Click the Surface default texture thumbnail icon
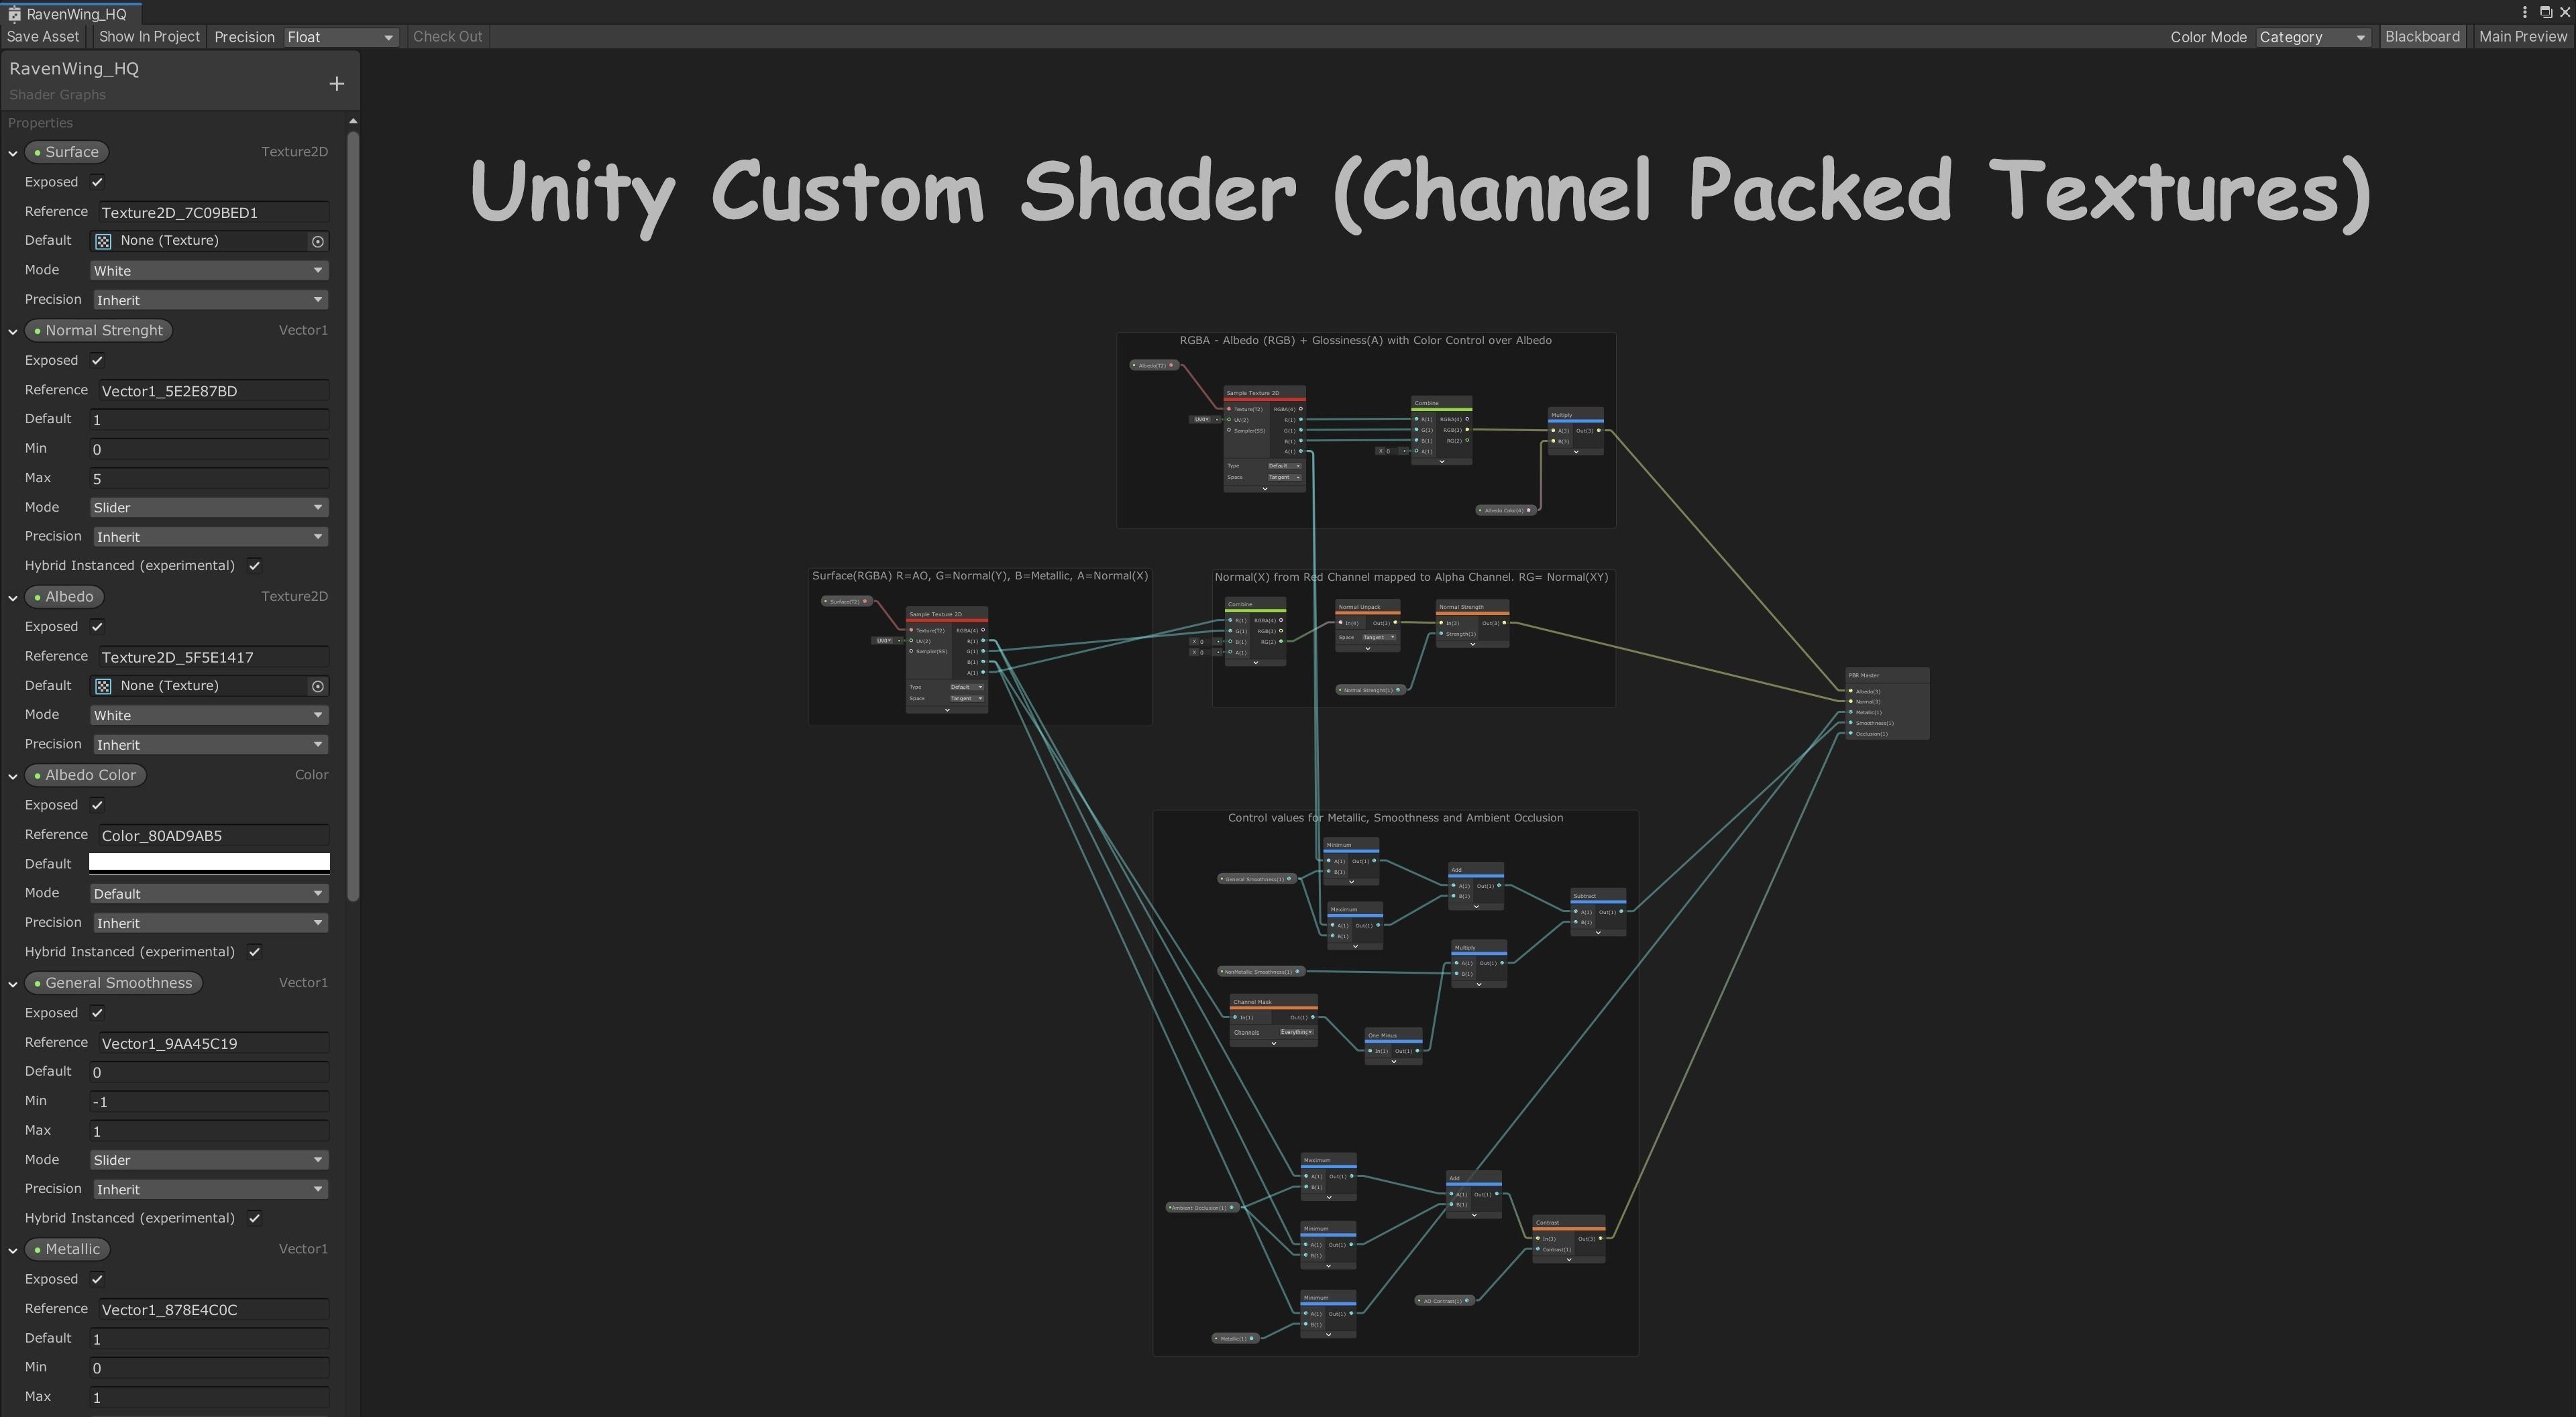Image resolution: width=2576 pixels, height=1417 pixels. (103, 241)
